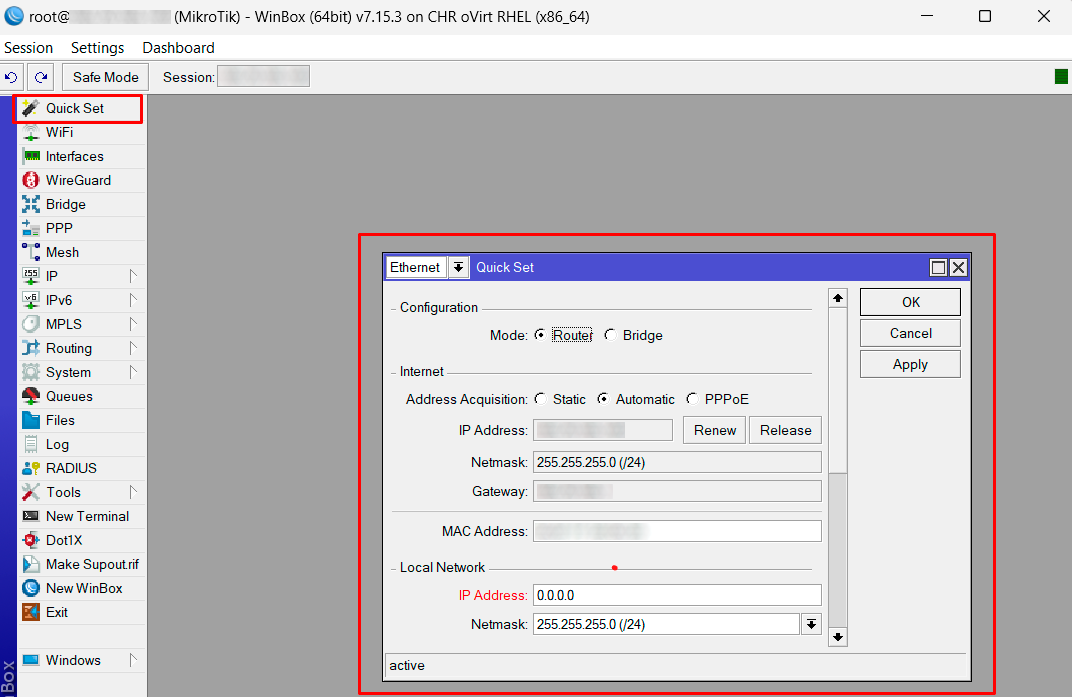Click the Local Network IP Address field
Image resolution: width=1072 pixels, height=697 pixels.
(x=676, y=595)
